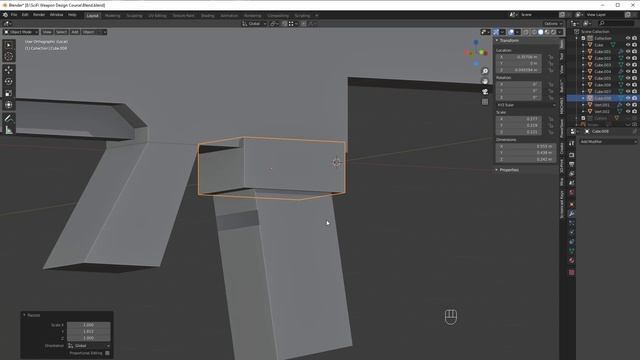Open the World properties tab icon
Screen dimensions: 640x360
pos(572,193)
